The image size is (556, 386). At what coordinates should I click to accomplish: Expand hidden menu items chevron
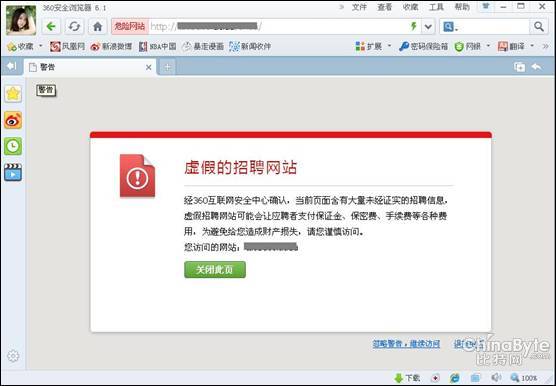click(x=341, y=7)
